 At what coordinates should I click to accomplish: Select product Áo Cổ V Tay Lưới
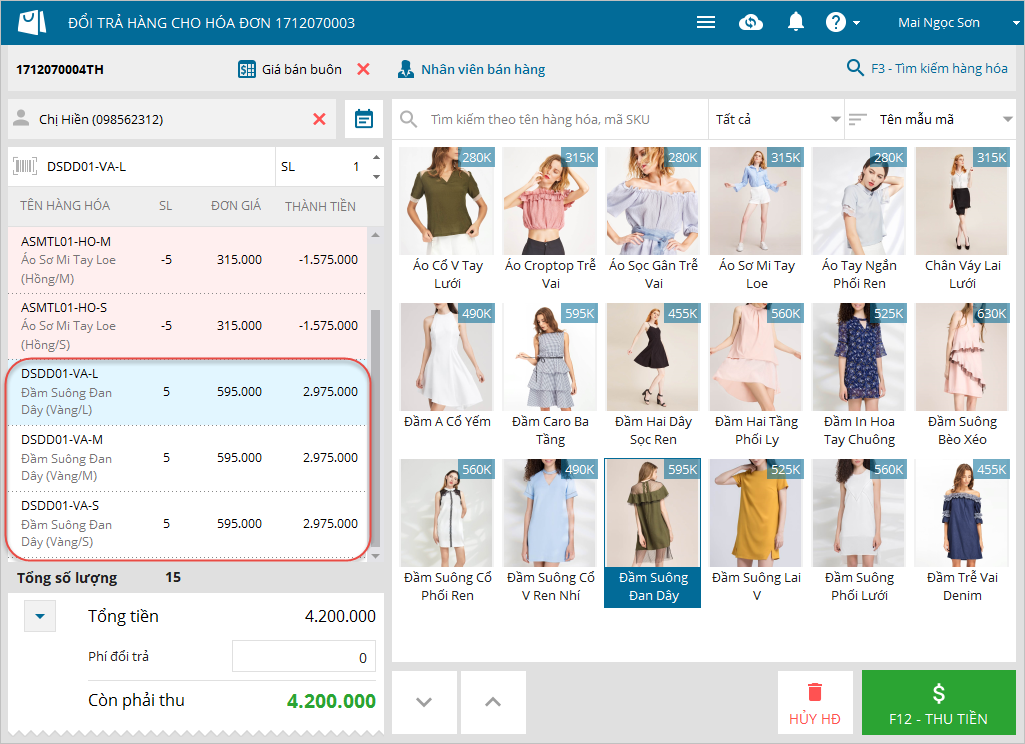pyautogui.click(x=447, y=220)
